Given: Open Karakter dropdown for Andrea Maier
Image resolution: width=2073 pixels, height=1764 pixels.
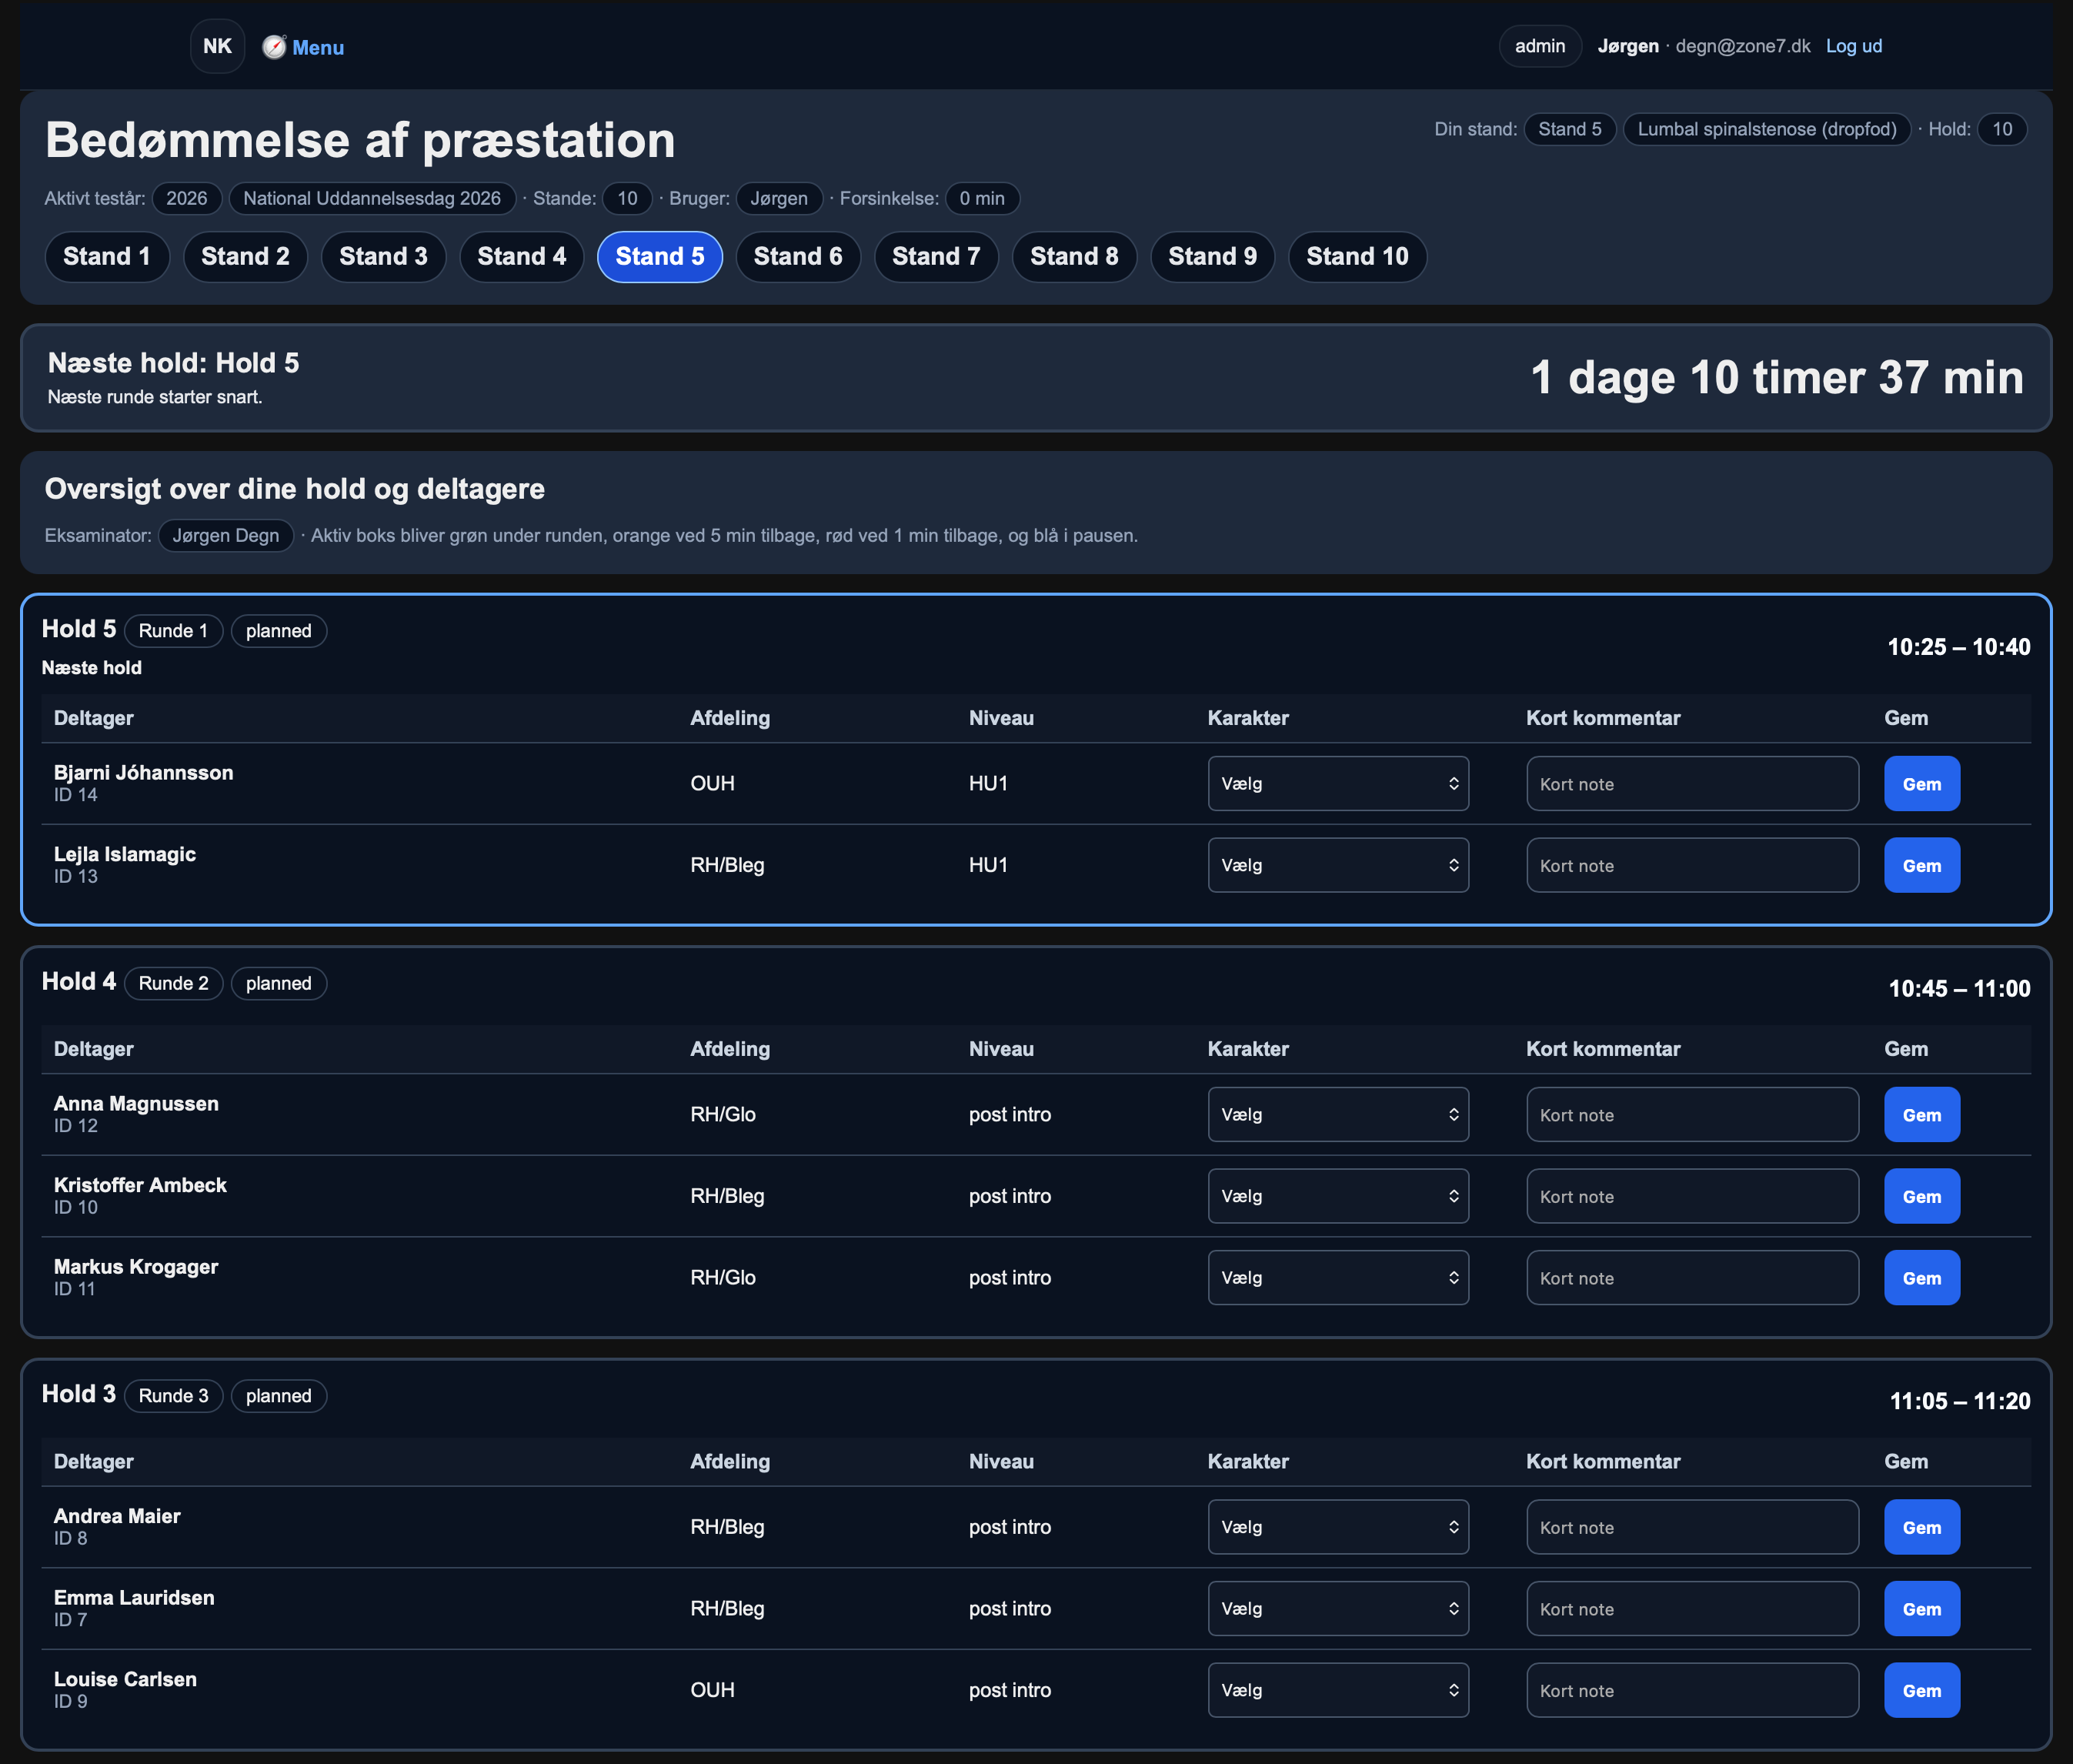Looking at the screenshot, I should point(1338,1527).
